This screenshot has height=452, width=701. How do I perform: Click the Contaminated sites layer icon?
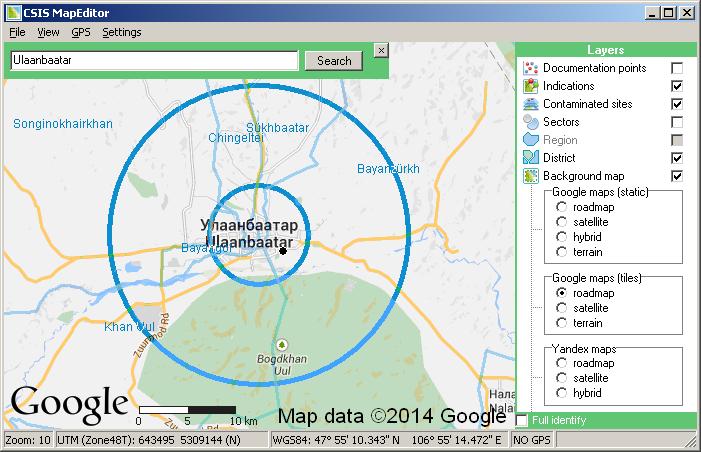(531, 104)
